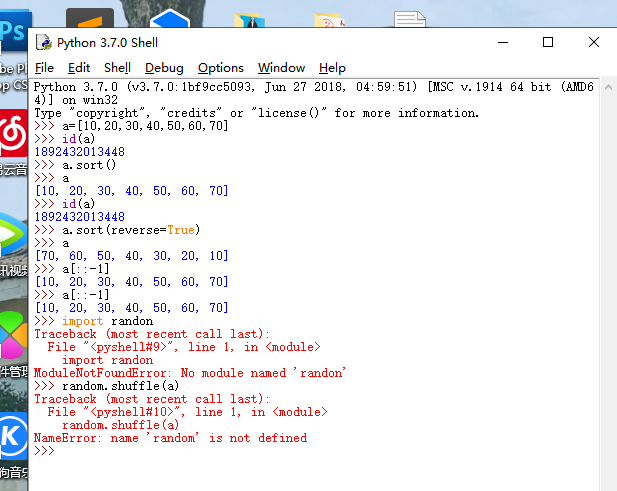Click 'NameError: name 'random' is not defined'
This screenshot has height=491, width=617.
tap(170, 437)
